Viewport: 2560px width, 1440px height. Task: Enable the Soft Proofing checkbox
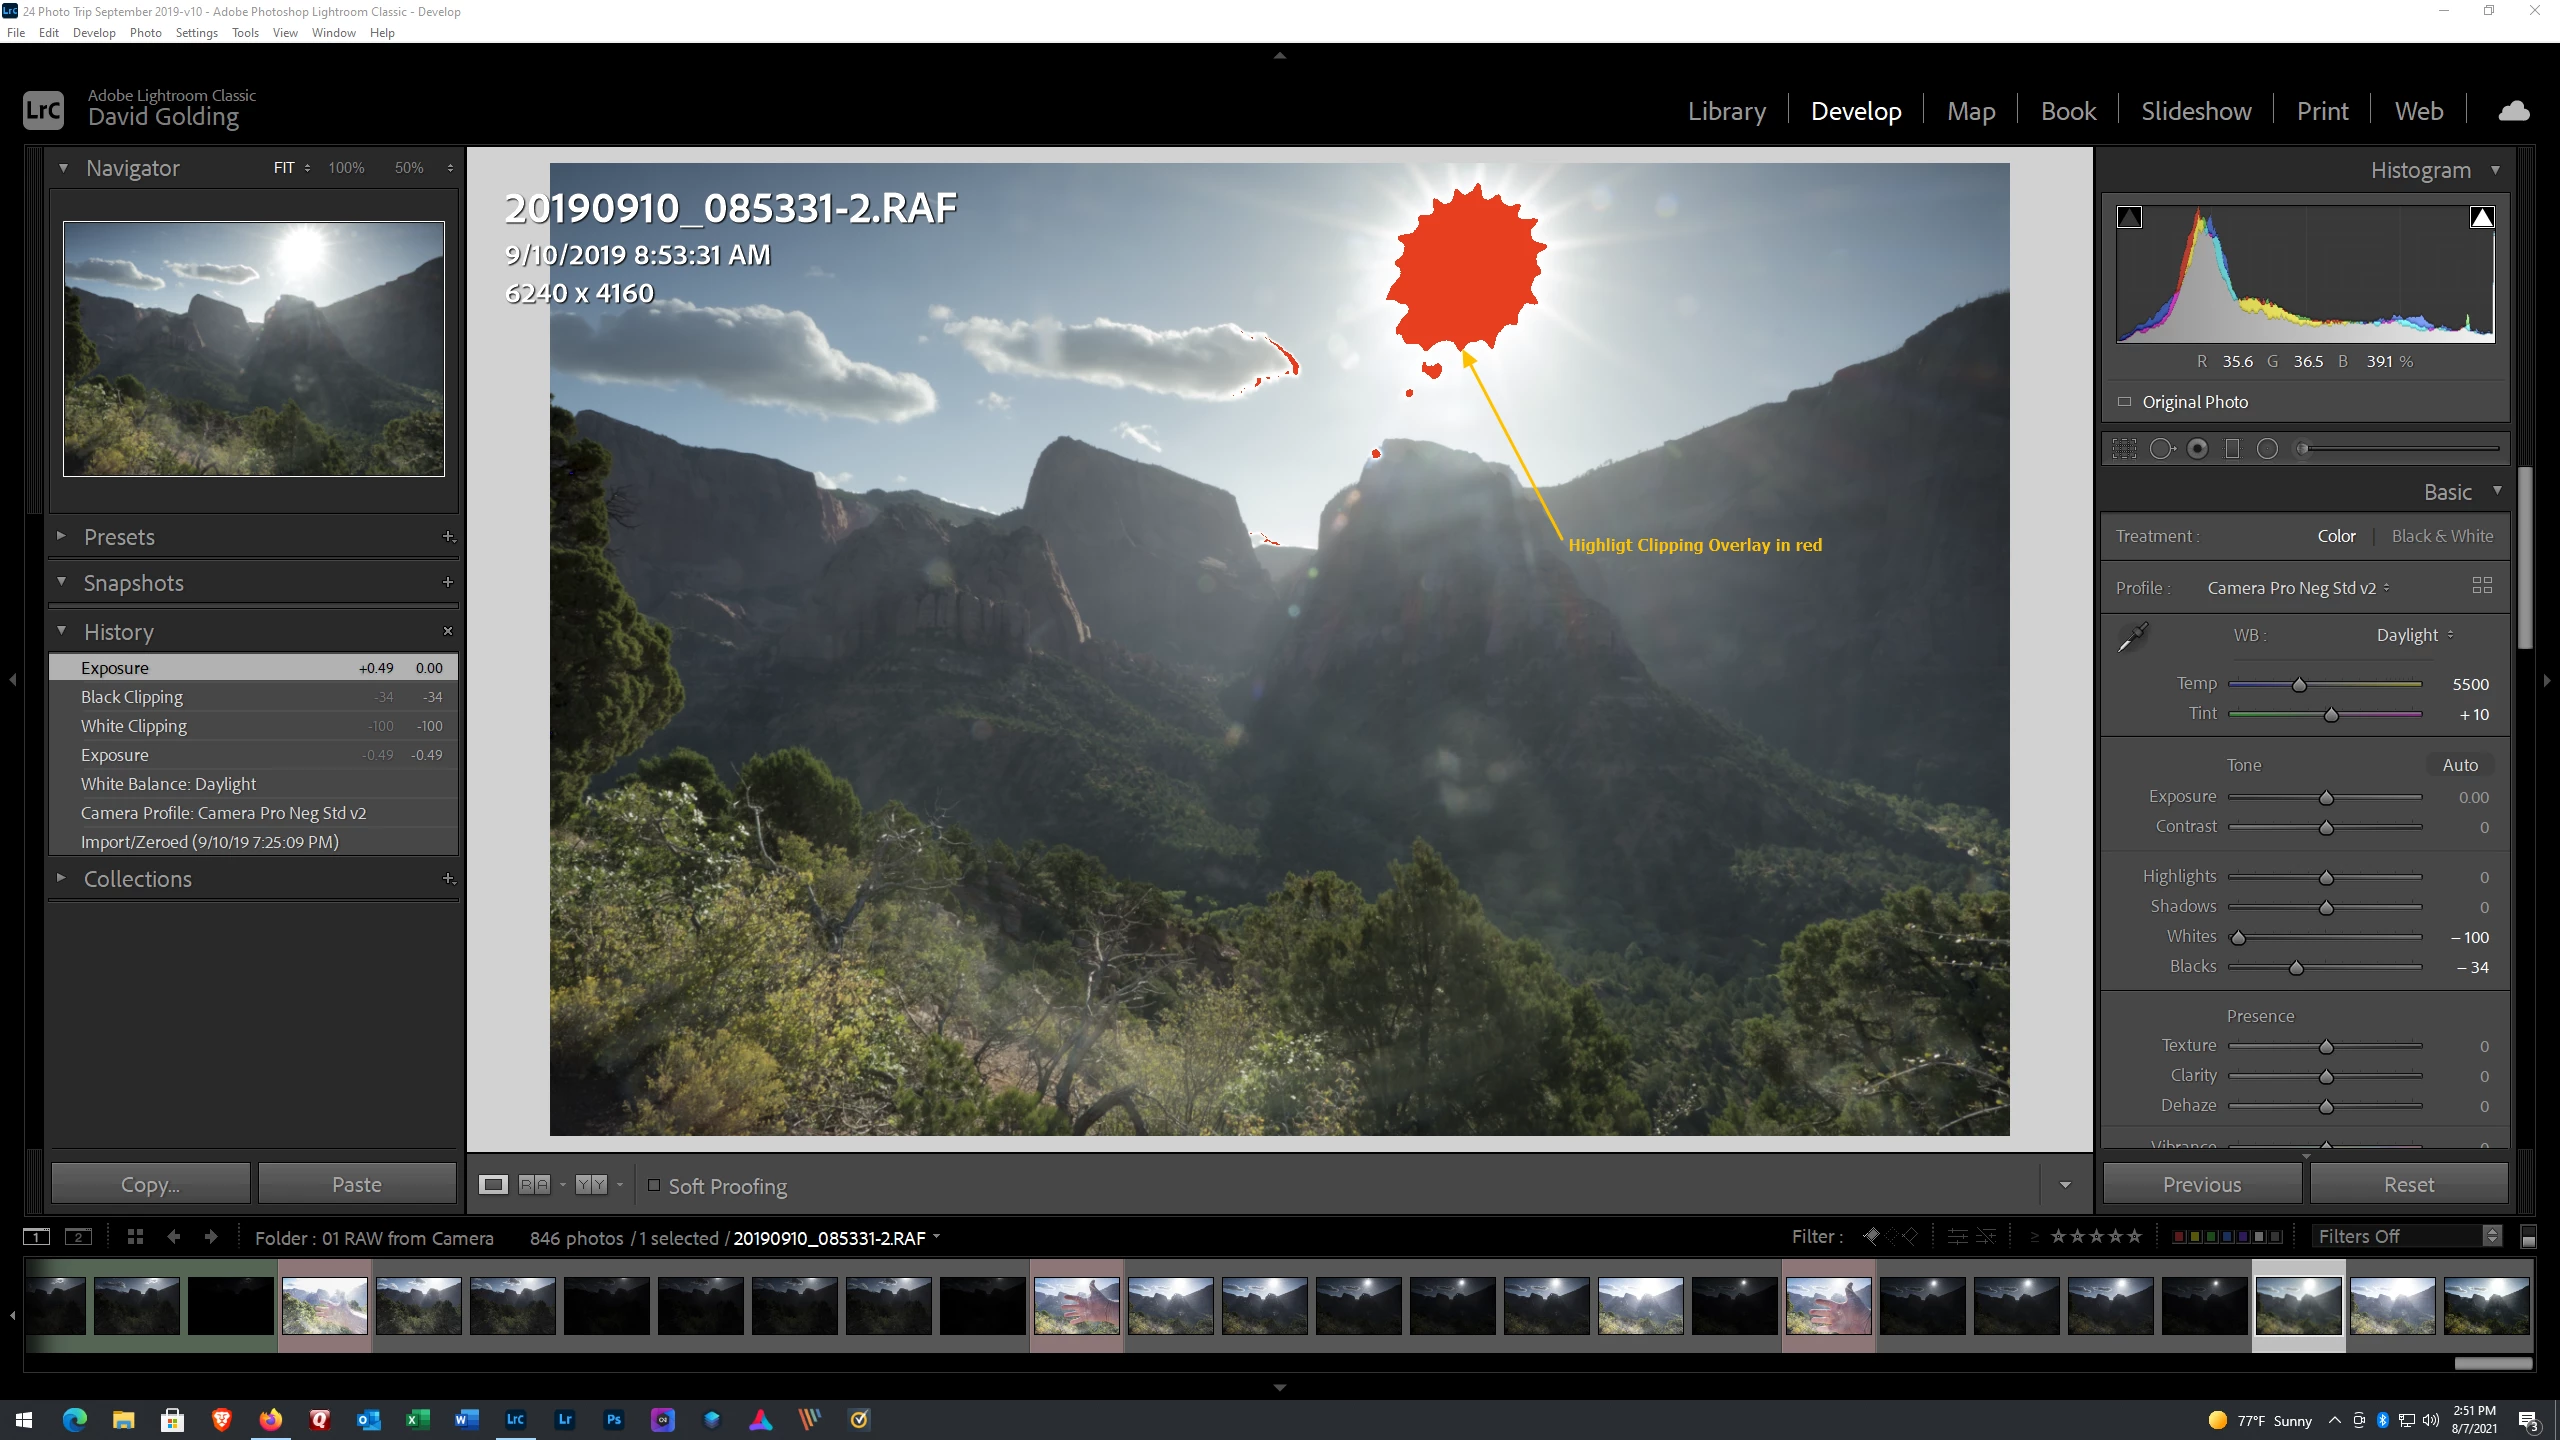click(x=654, y=1185)
